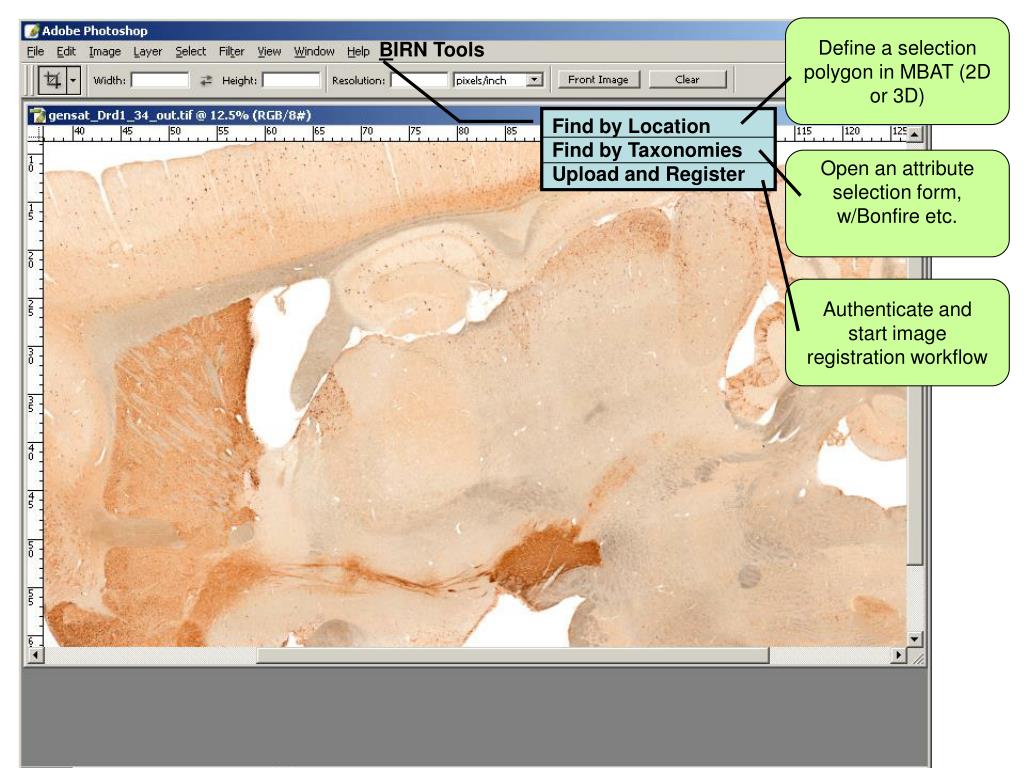Click the gensat document window icon
The height and width of the screenshot is (768, 1024).
click(x=39, y=116)
